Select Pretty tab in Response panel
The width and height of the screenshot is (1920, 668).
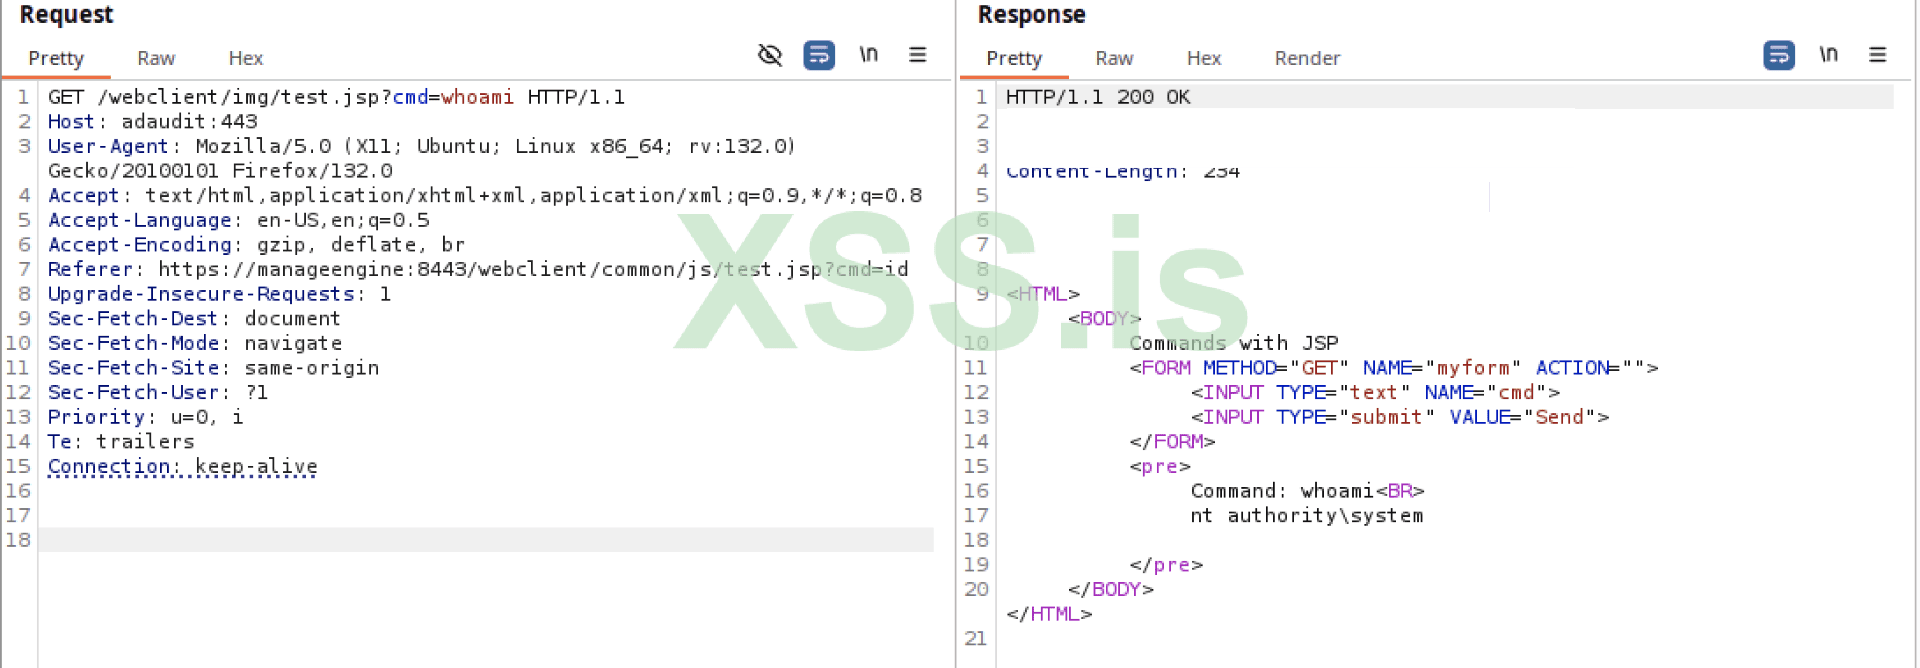1014,58
